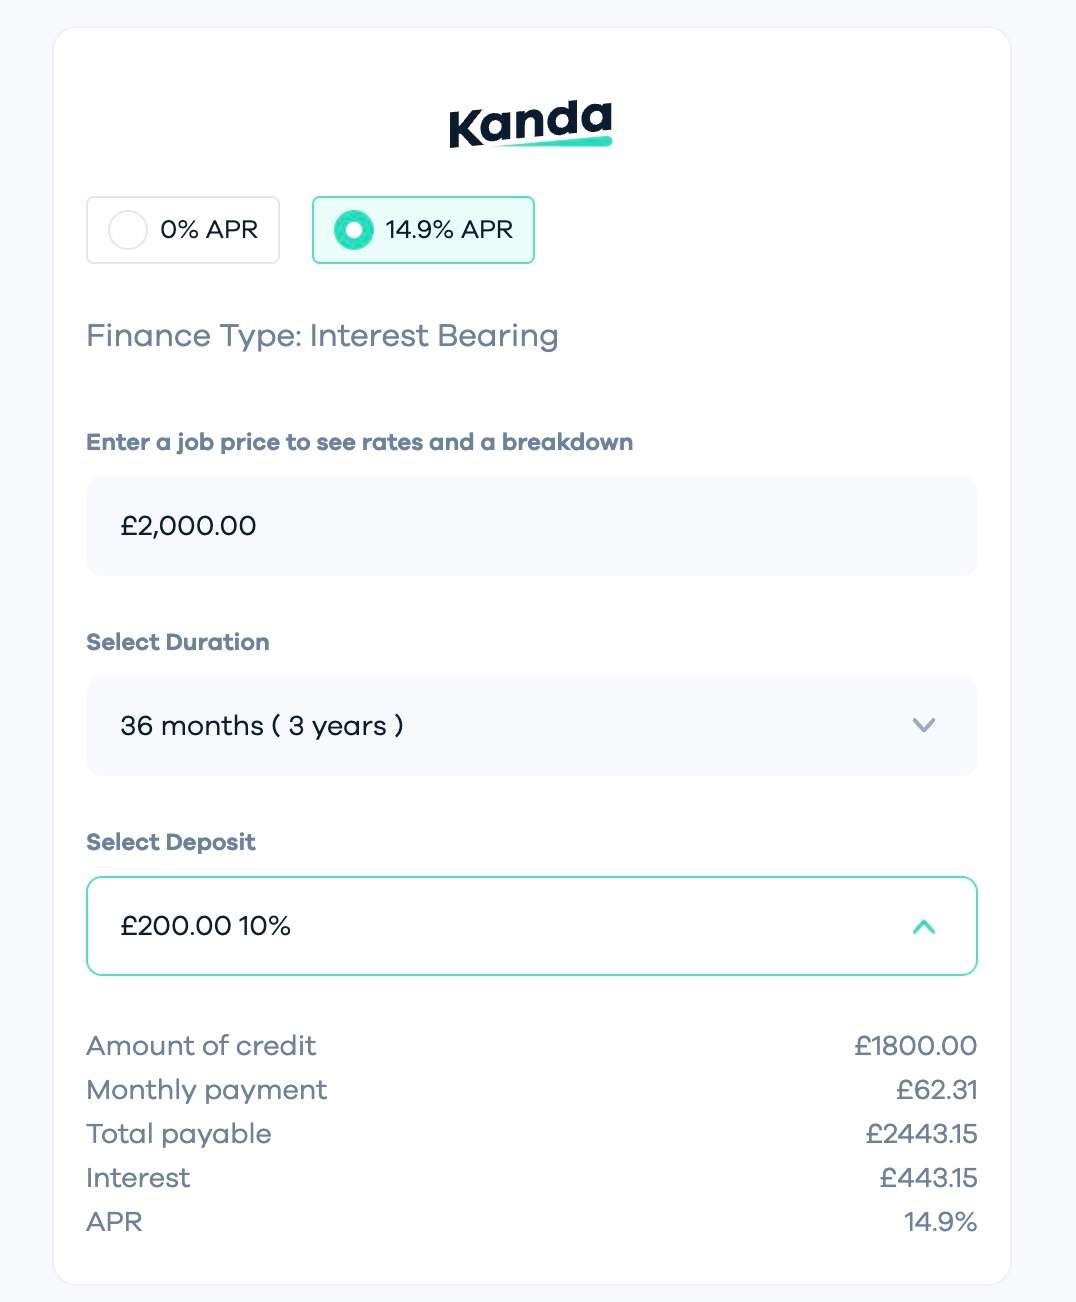Click the "0% APR" option label
Screen dimensions: 1076x1302
(x=209, y=230)
